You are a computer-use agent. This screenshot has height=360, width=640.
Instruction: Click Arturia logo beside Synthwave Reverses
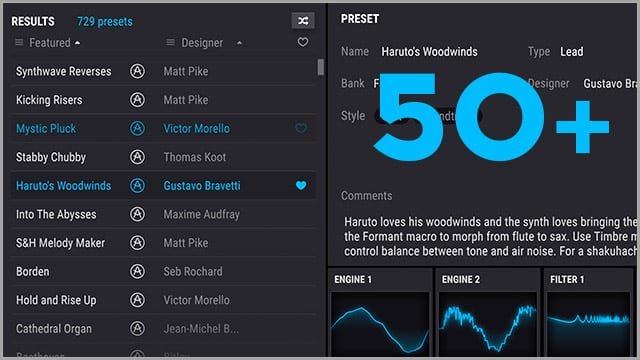point(137,71)
